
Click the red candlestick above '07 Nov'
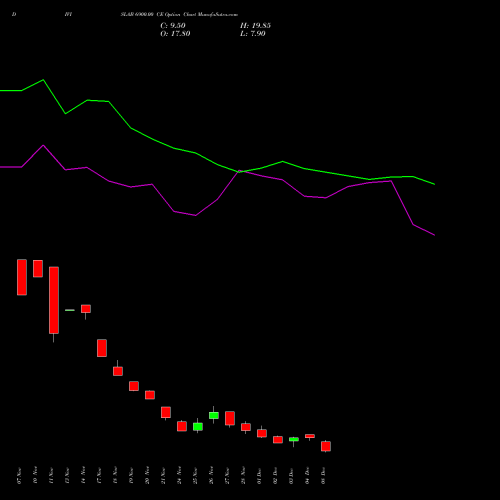22,277
